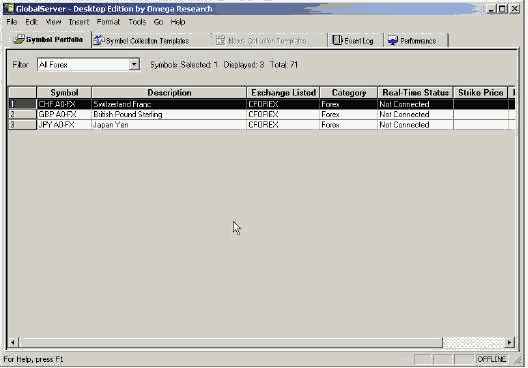Open the Tools menu
Screen dimensions: 528x368
(x=137, y=22)
